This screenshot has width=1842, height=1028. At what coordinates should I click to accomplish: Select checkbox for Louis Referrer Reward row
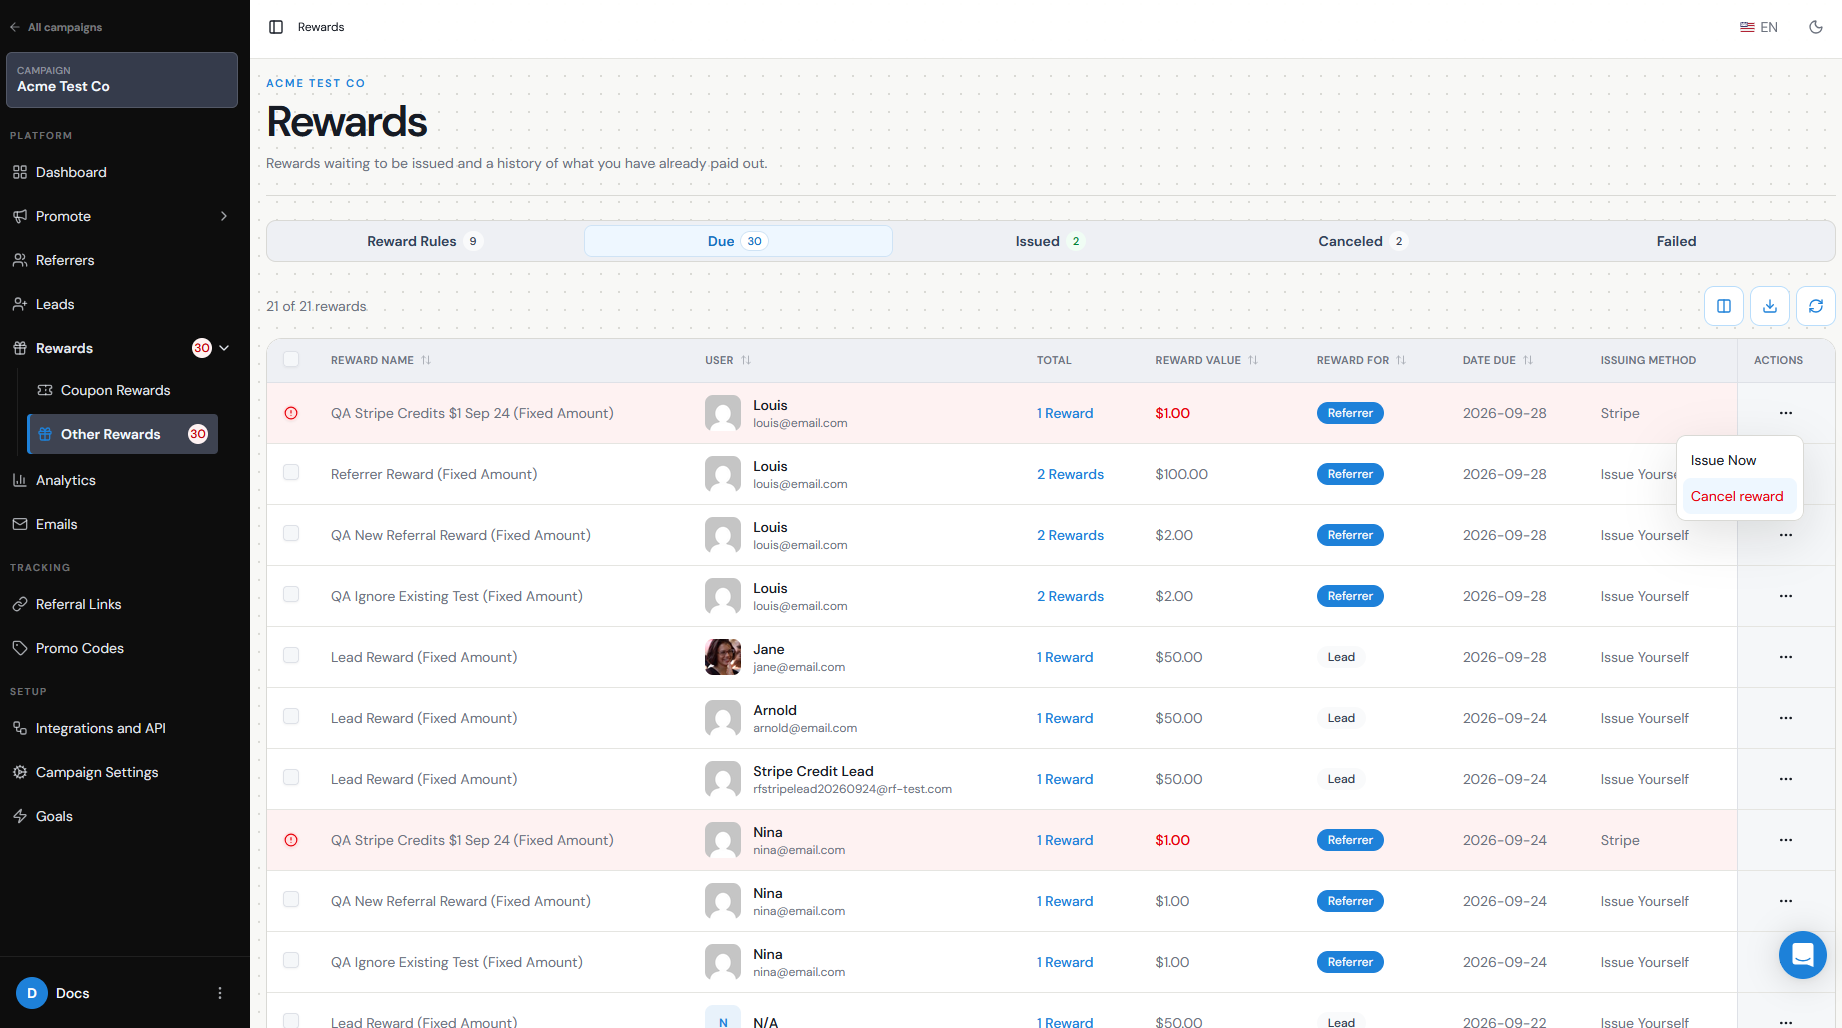coord(291,472)
